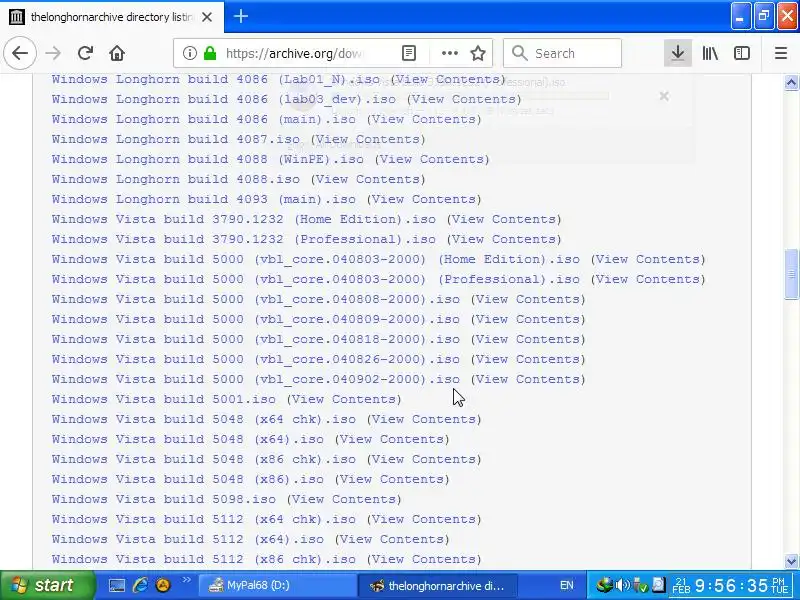
Task: Switch to thelonghornarchive taskbar button
Action: [438, 585]
